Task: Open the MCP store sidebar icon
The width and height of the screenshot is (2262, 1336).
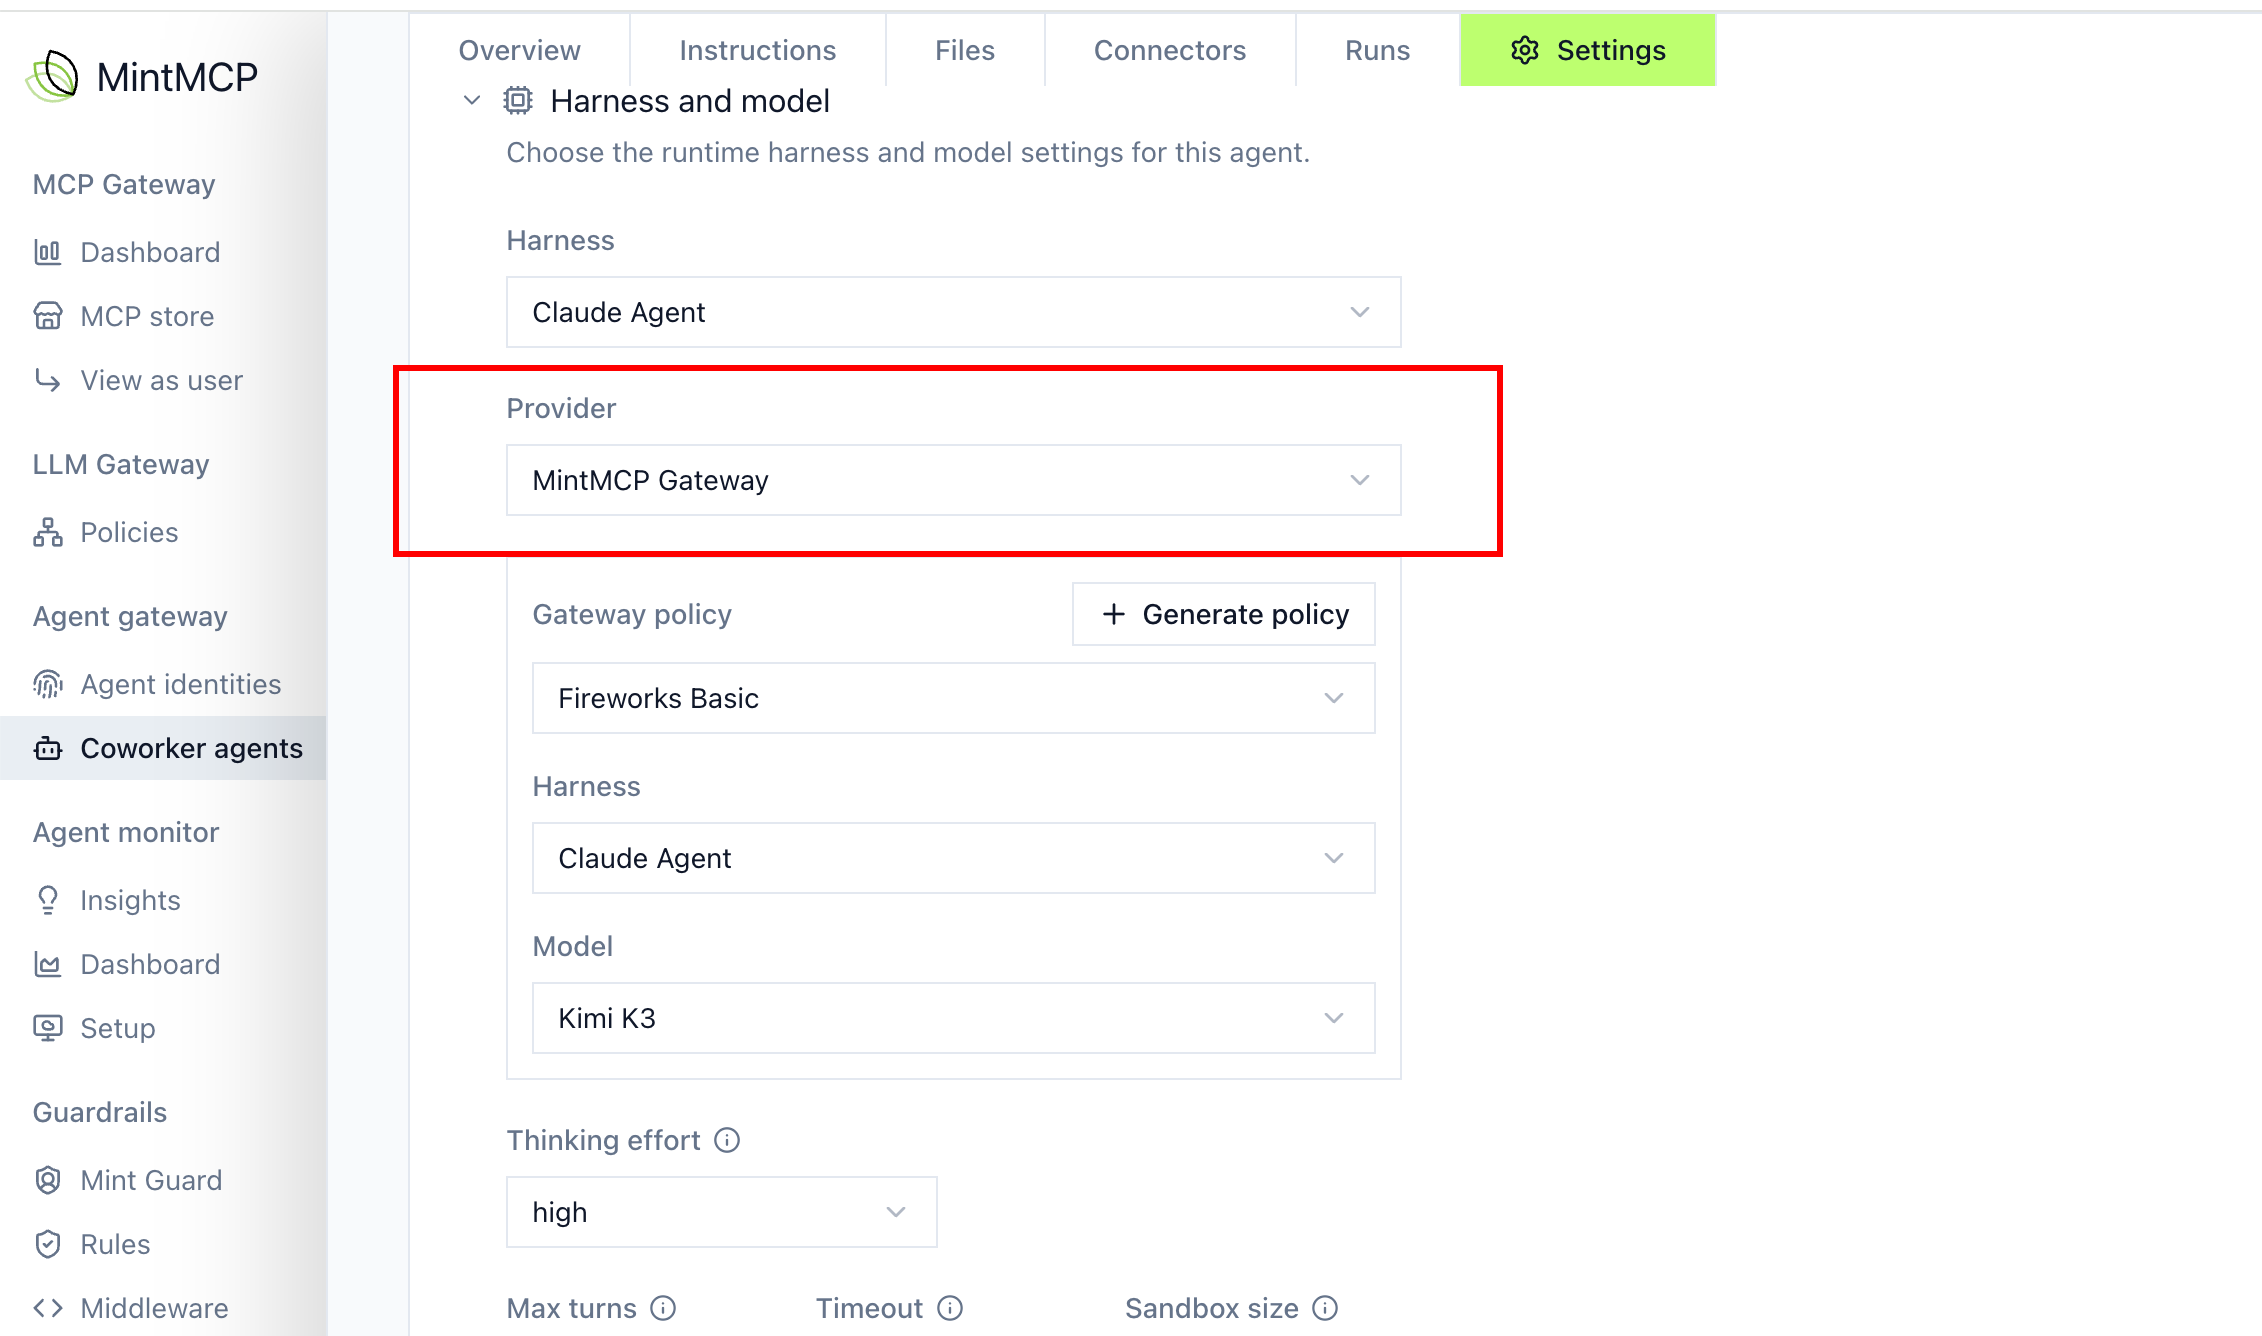Action: [47, 316]
